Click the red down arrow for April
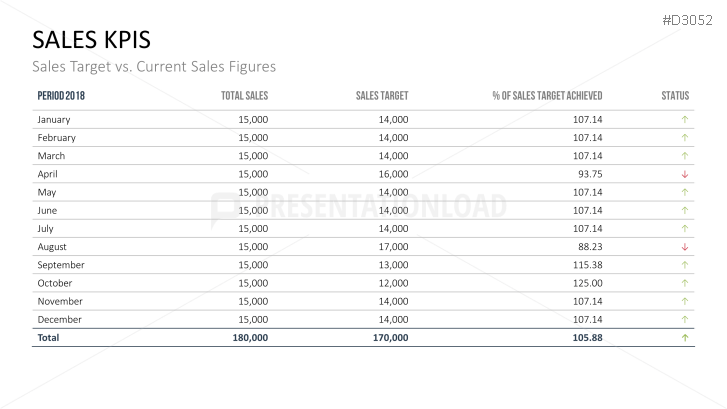727x409 pixels. [x=685, y=174]
